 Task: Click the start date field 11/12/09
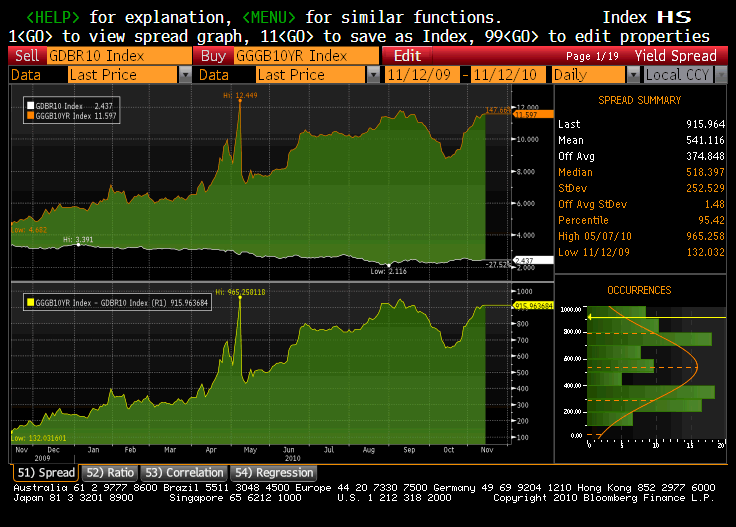421,75
